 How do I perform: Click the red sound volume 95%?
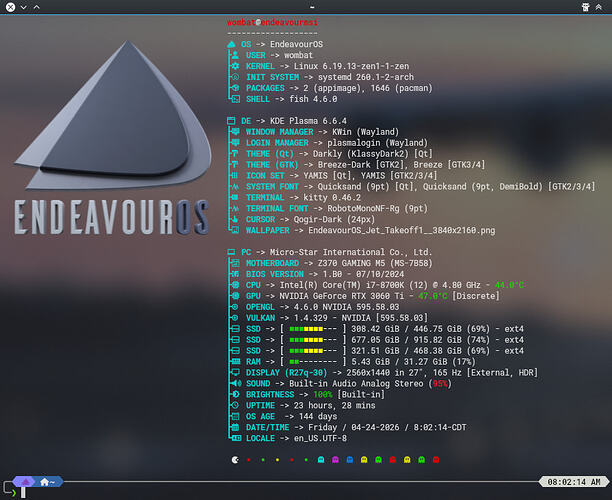440,383
